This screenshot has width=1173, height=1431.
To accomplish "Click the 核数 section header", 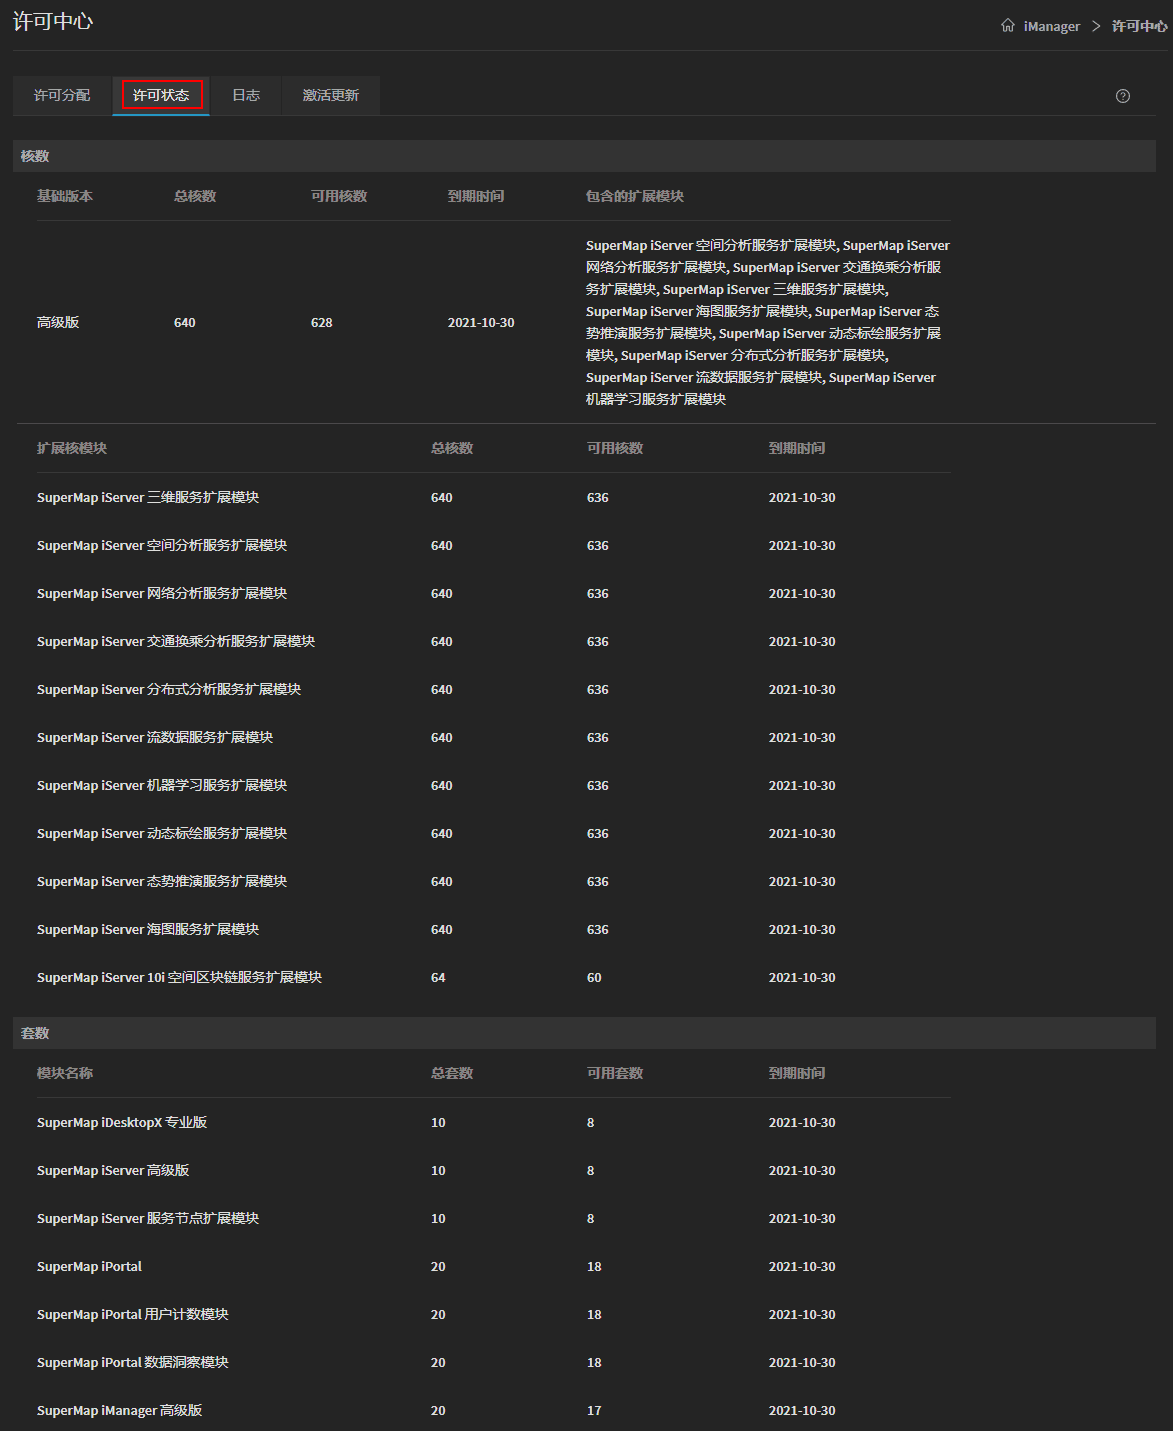I will (x=35, y=156).
